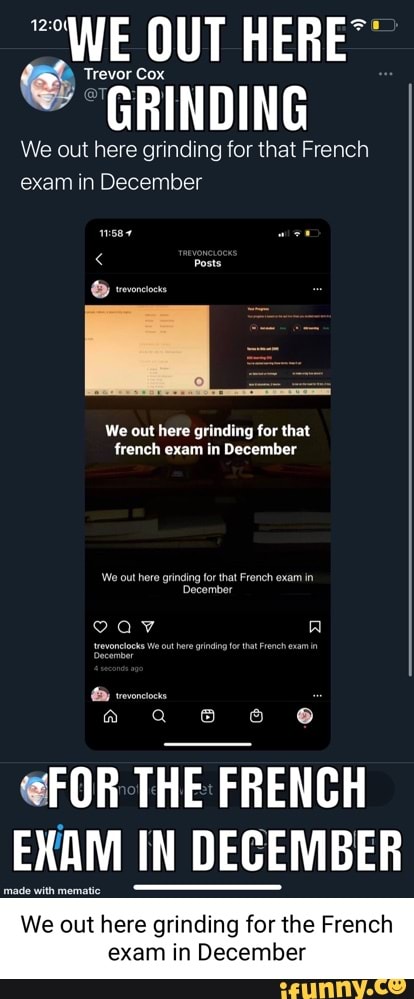Open profile avatar in bottom nav bar
The height and width of the screenshot is (999, 414).
(306, 715)
